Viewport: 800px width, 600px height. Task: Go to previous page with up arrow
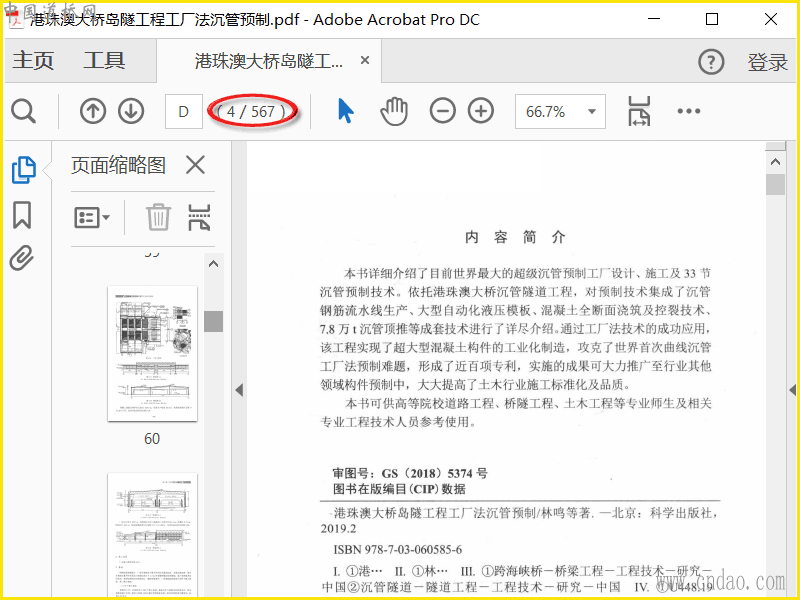(93, 111)
